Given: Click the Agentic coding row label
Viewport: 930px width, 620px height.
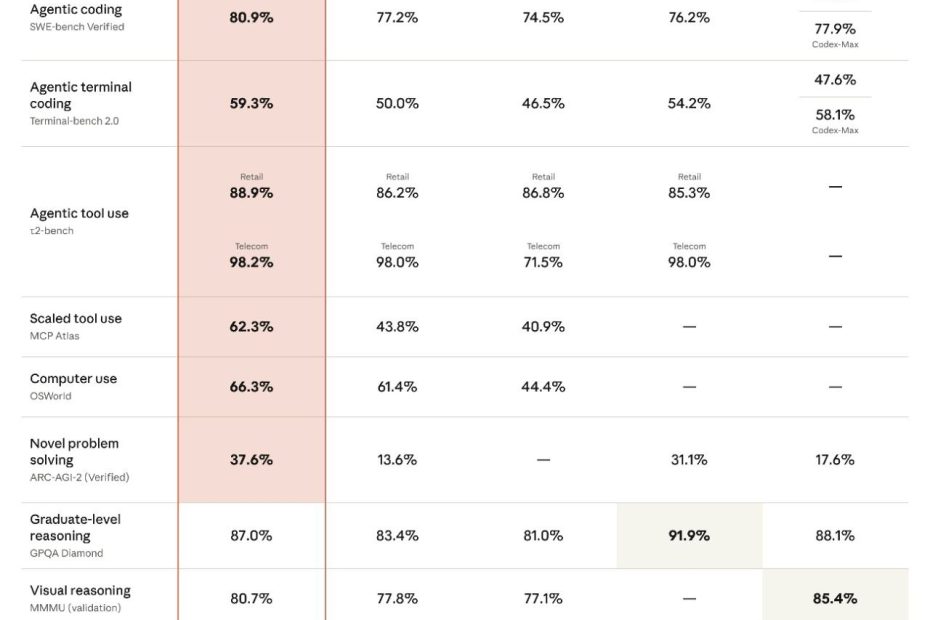Looking at the screenshot, I should 76,10.
